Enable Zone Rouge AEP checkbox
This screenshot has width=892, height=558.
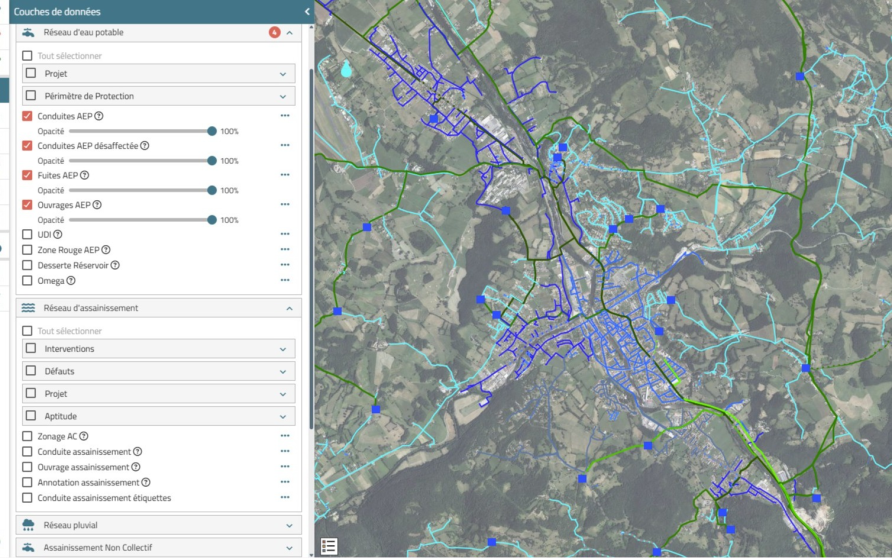click(27, 250)
